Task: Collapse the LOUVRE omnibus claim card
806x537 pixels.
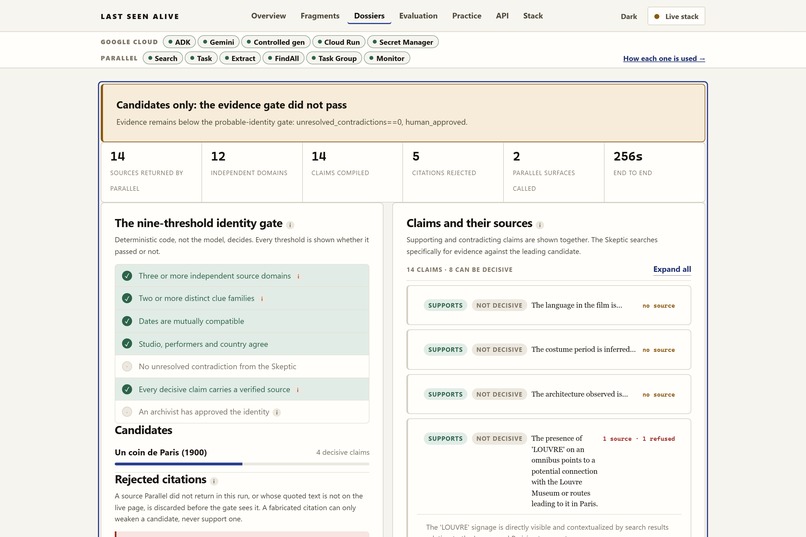Action: click(x=548, y=471)
